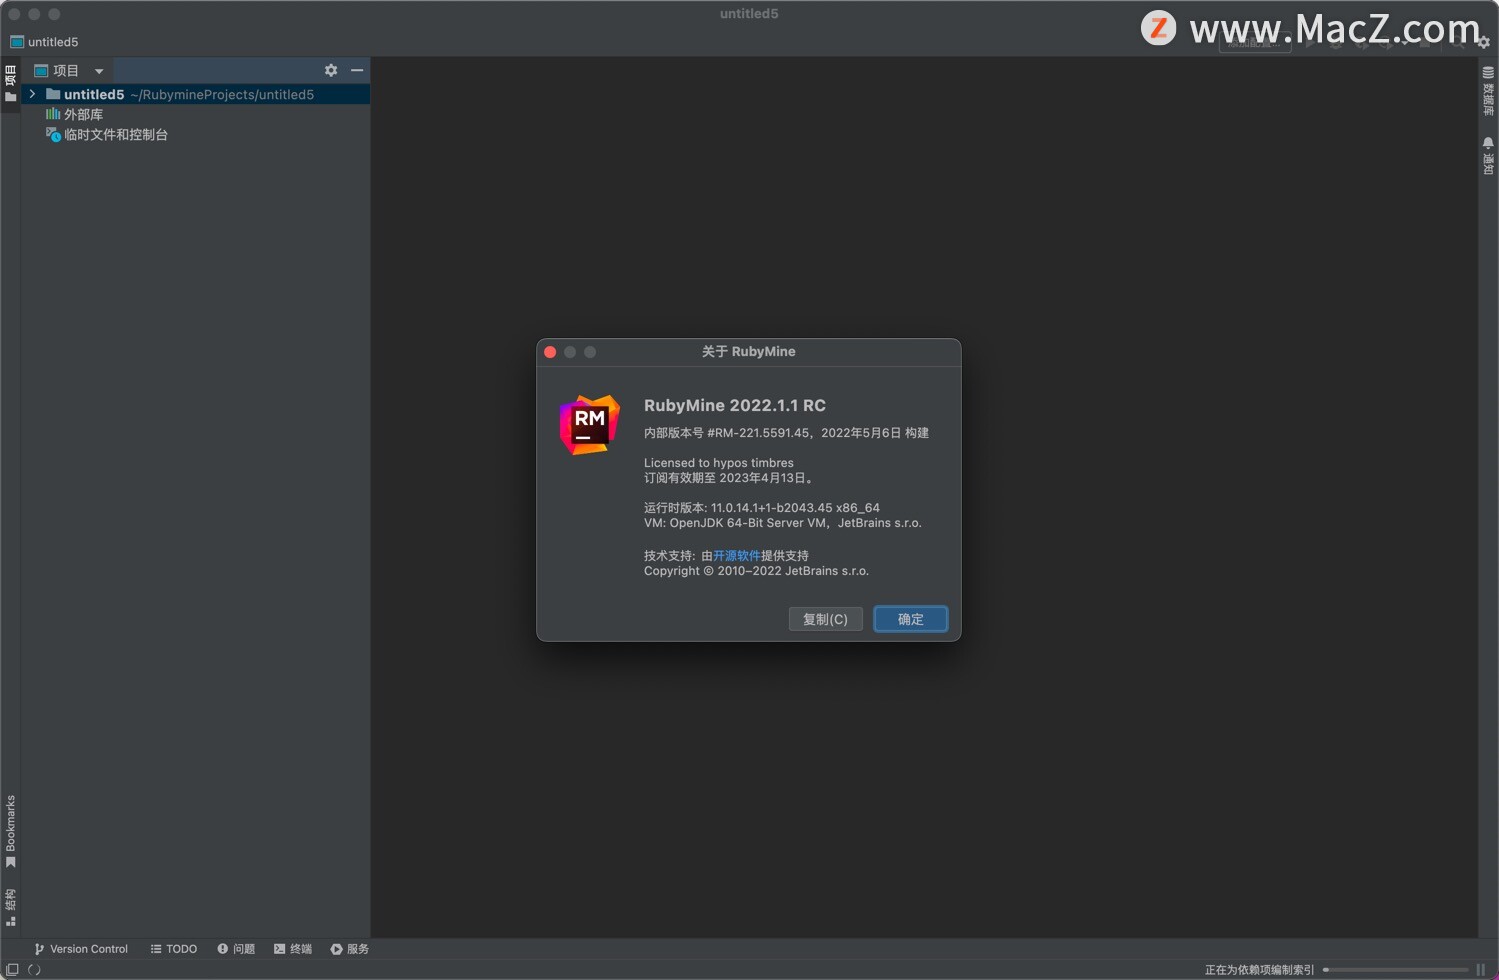The height and width of the screenshot is (980, 1499).
Task: Close the 关于 RubyMine dialog with red button
Action: [550, 352]
